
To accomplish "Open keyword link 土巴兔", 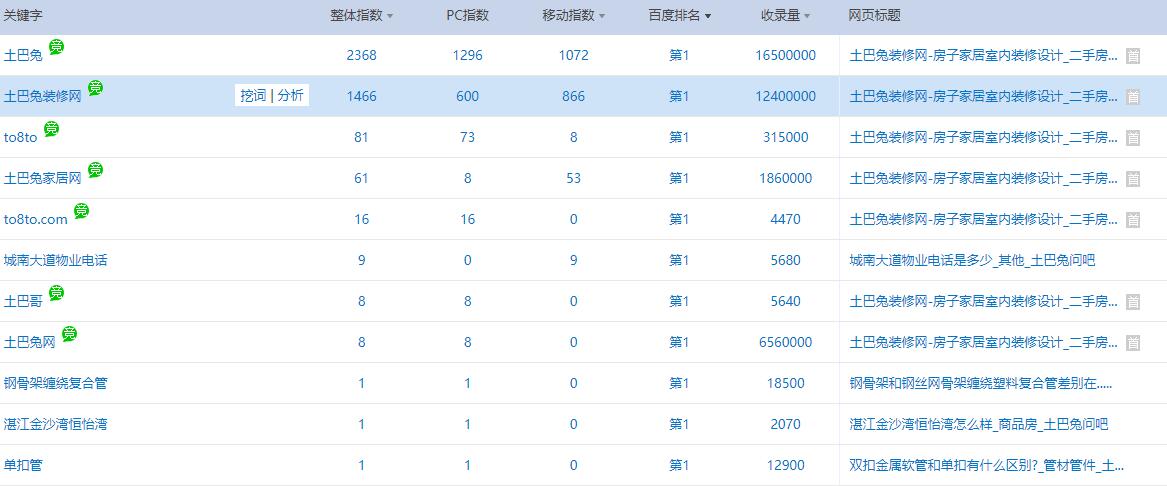I will pos(23,56).
